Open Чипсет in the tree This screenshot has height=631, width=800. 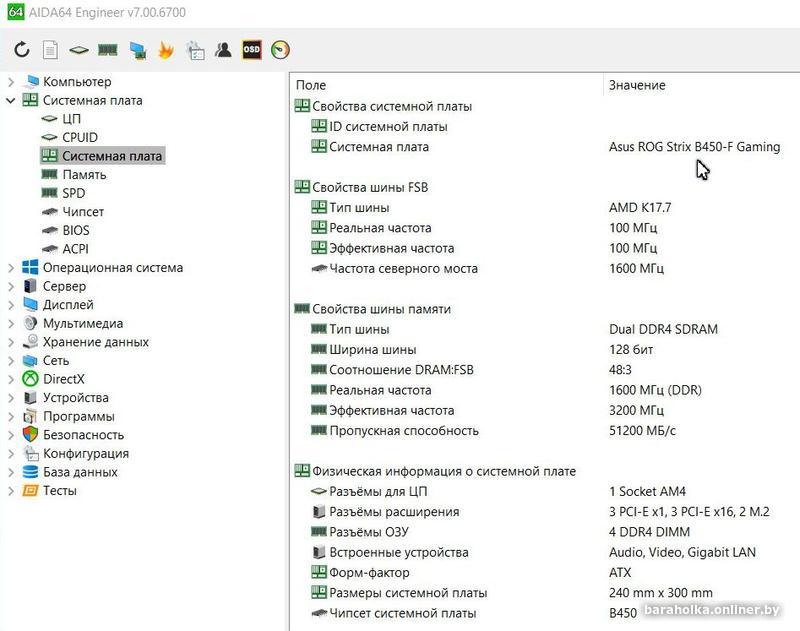(83, 212)
